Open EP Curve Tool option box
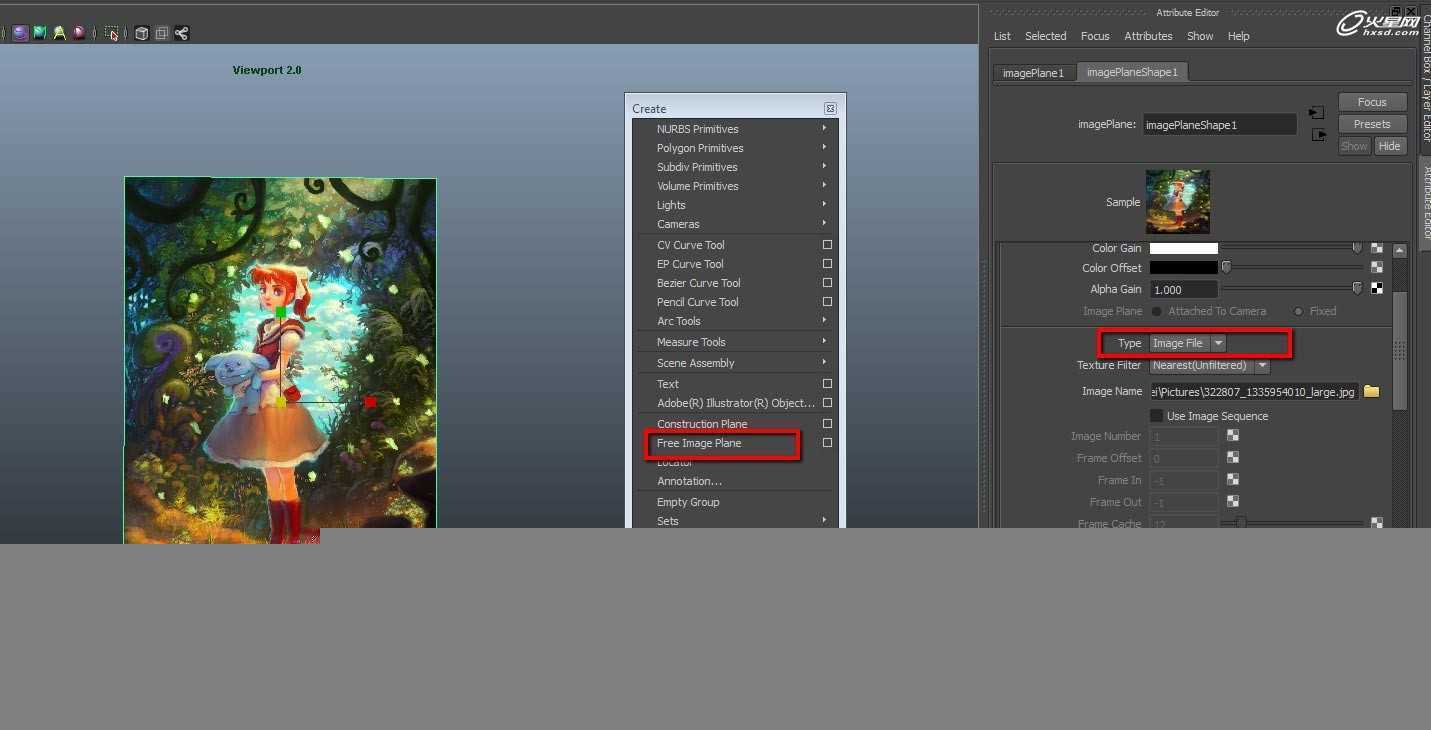 827,263
